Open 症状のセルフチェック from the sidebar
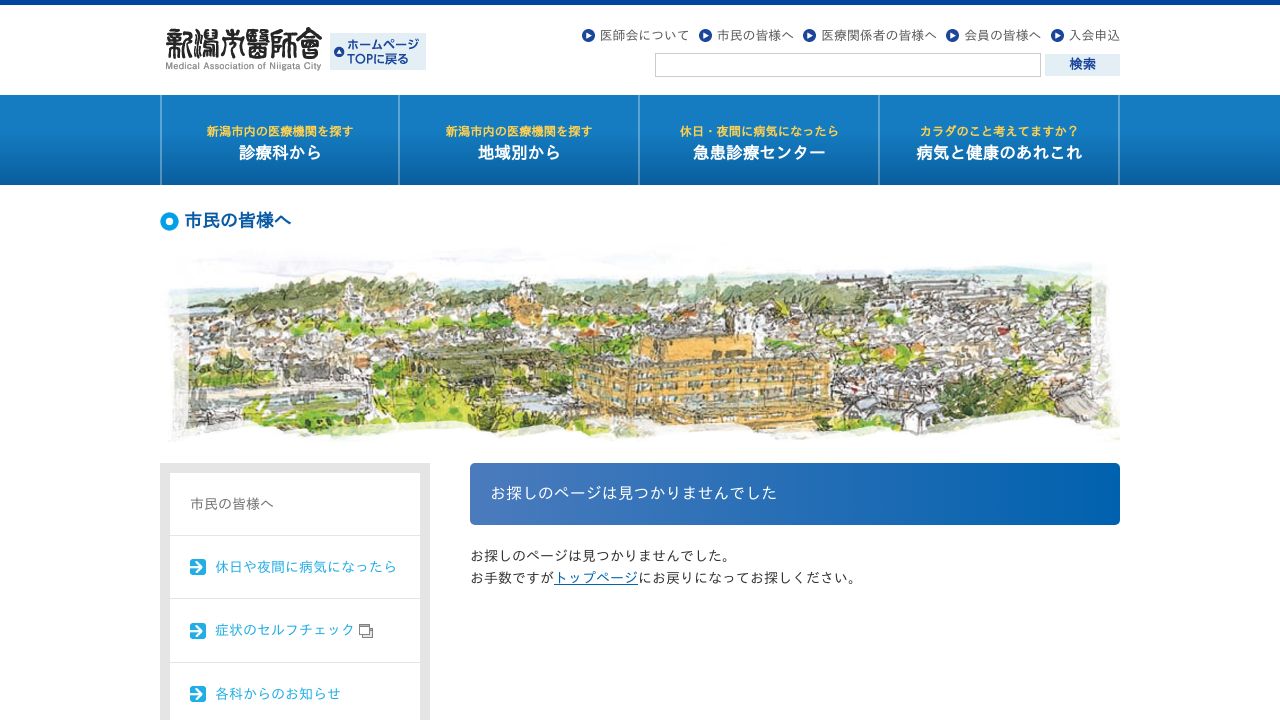The width and height of the screenshot is (1280, 720). coord(283,630)
